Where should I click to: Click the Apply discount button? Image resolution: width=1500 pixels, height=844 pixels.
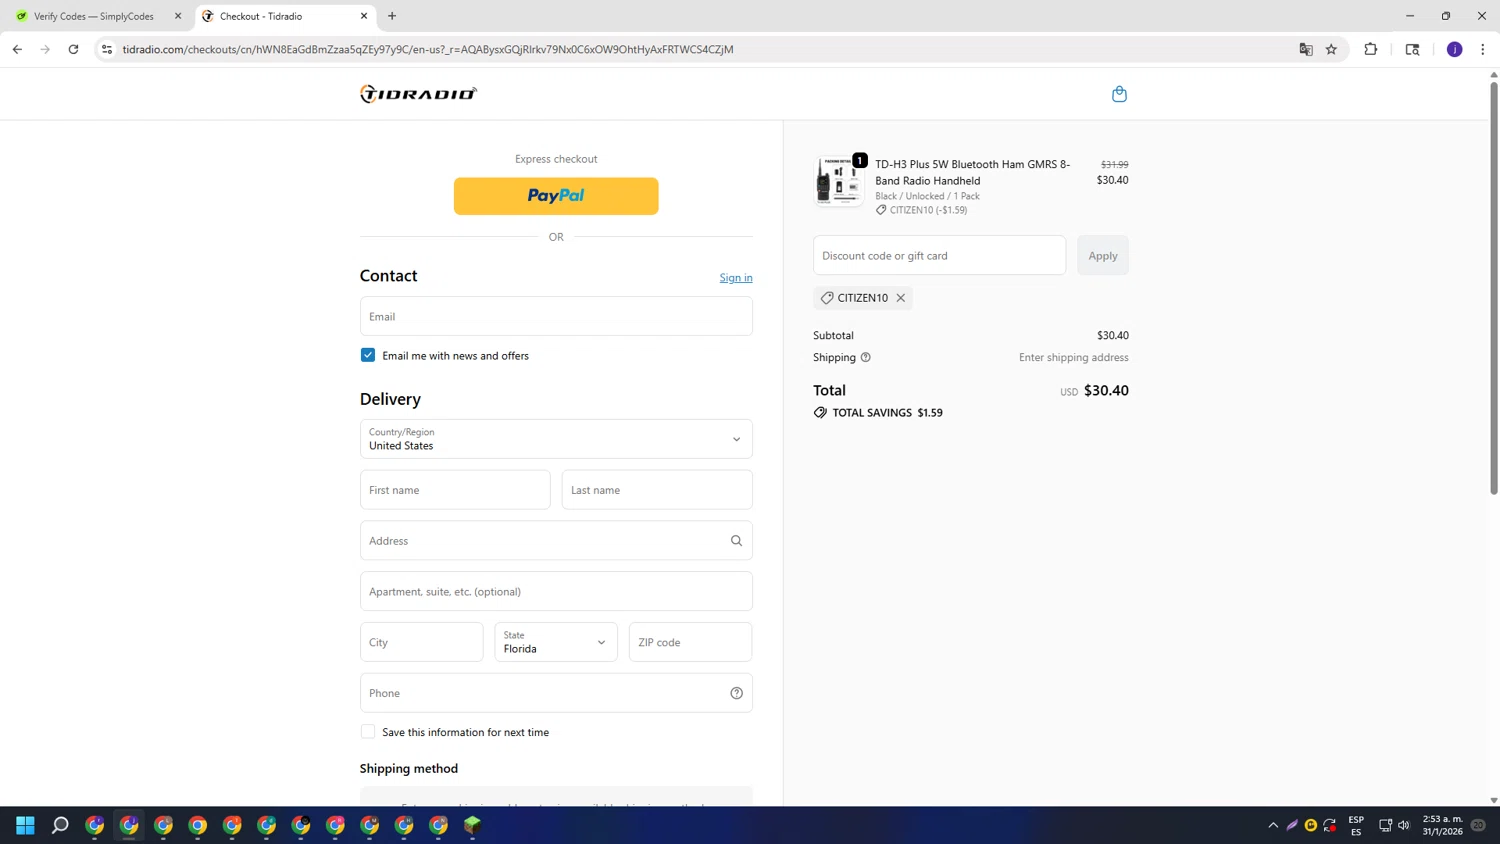(x=1103, y=255)
